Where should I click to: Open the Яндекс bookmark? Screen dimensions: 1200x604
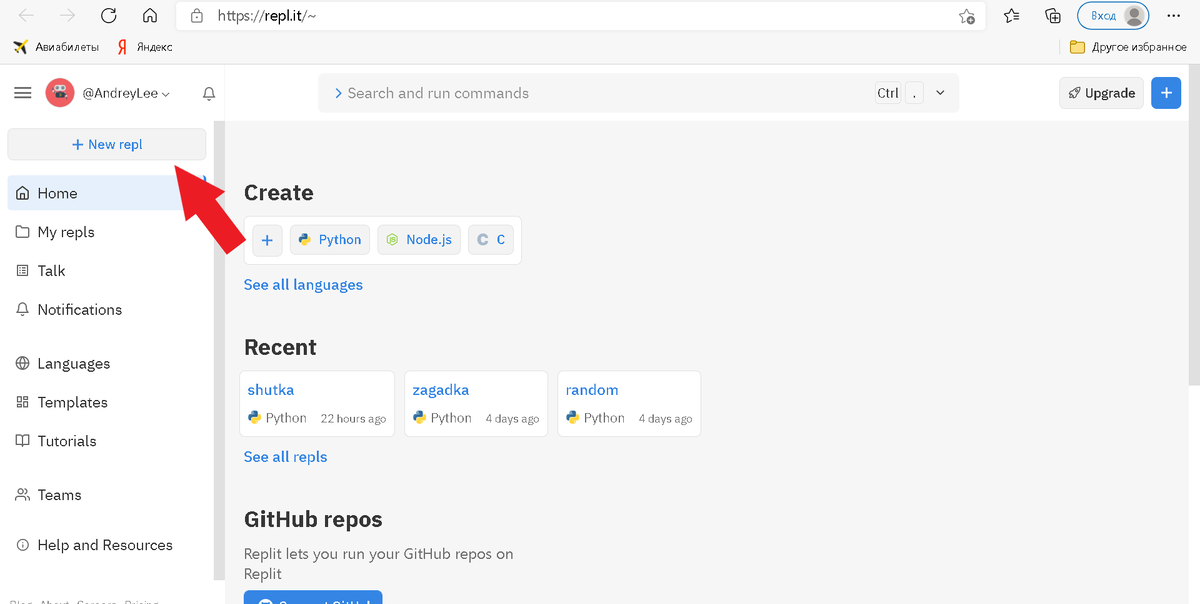(145, 47)
